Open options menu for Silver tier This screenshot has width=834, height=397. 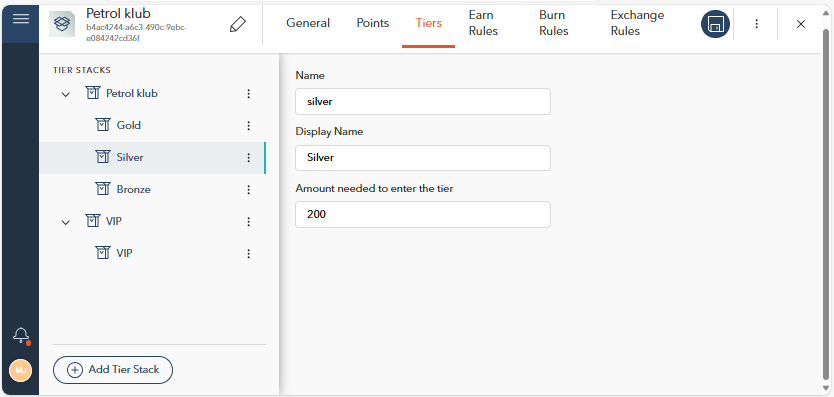tap(248, 158)
